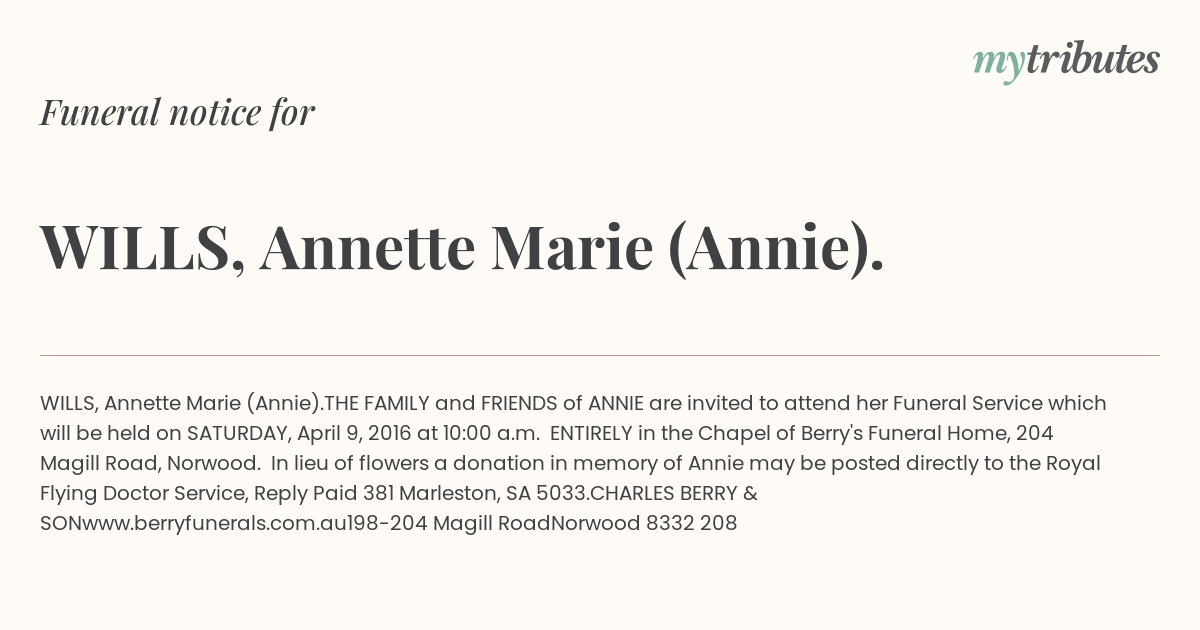The height and width of the screenshot is (630, 1200).
Task: Click the 'Flying Doctor Service' text
Action: pyautogui.click(x=144, y=493)
